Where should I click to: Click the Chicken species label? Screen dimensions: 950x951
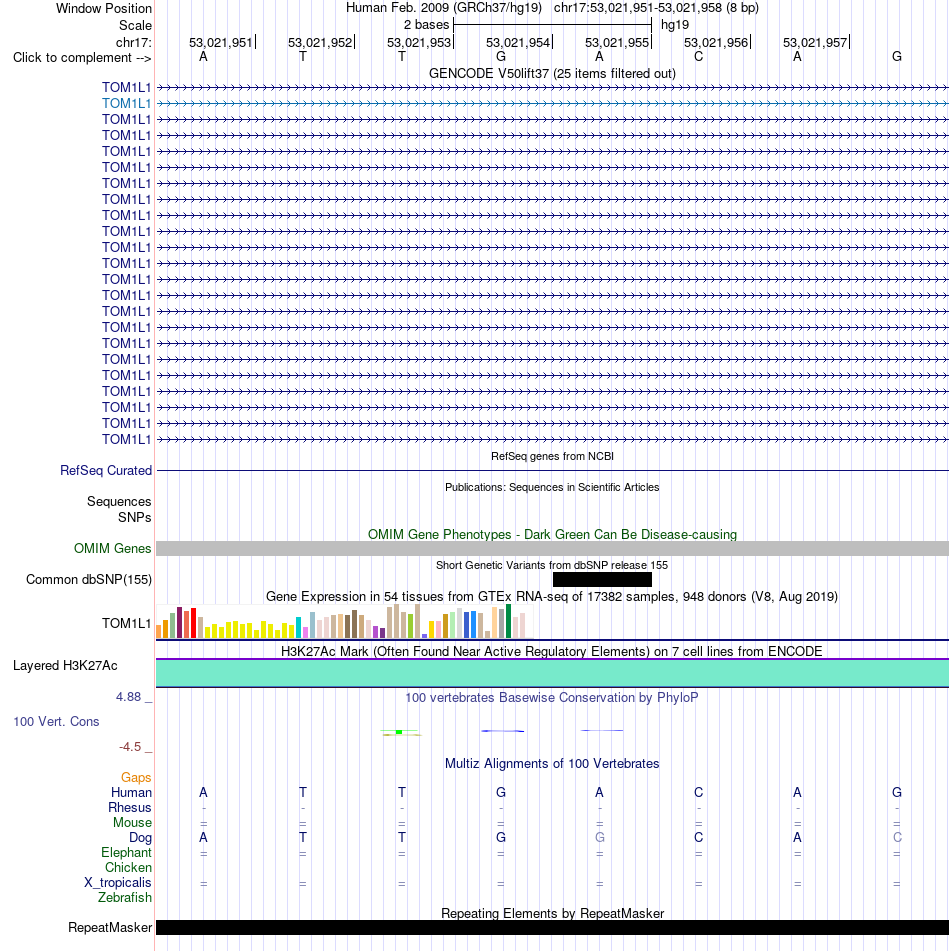[x=128, y=868]
